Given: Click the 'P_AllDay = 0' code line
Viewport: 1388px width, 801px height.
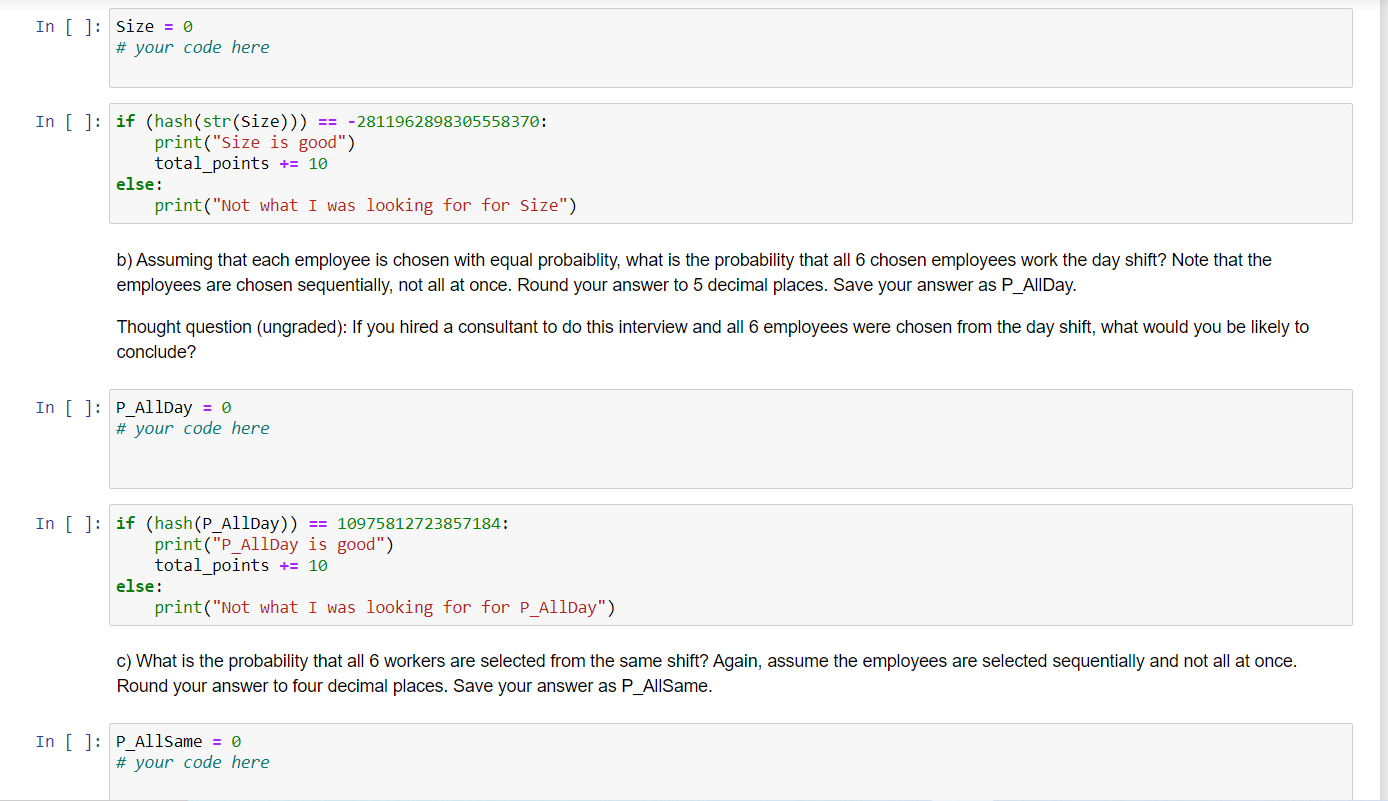Looking at the screenshot, I should tap(174, 407).
